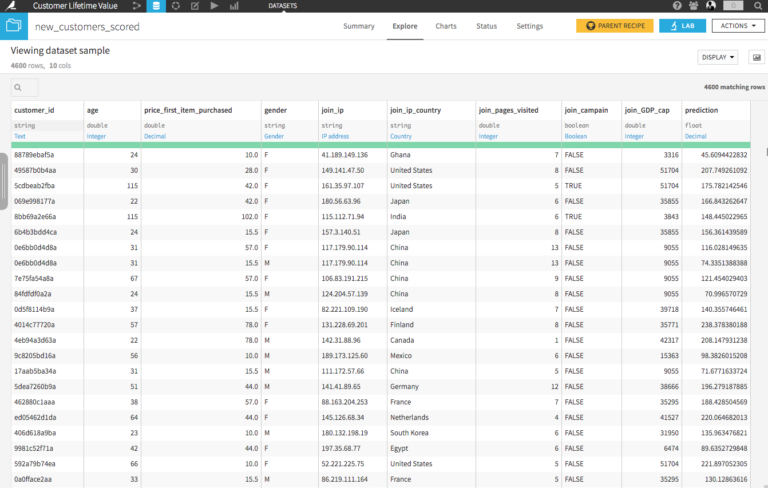The width and height of the screenshot is (768, 488).
Task: Click the left side panel handle
Action: [x=3, y=181]
